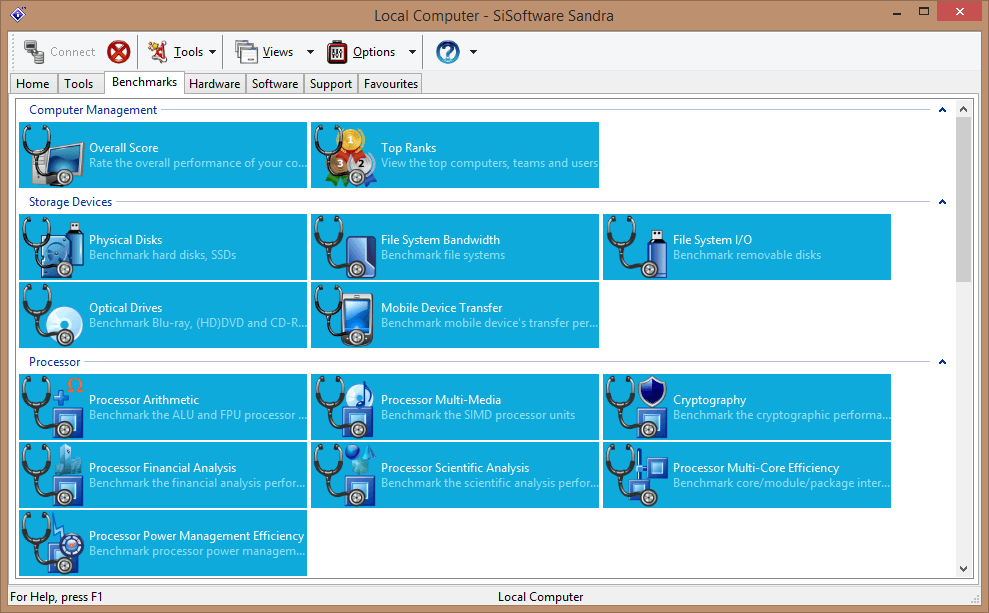Click 'Benchmark hard disks, SSDs' text
Image resolution: width=989 pixels, height=613 pixels.
pos(163,255)
